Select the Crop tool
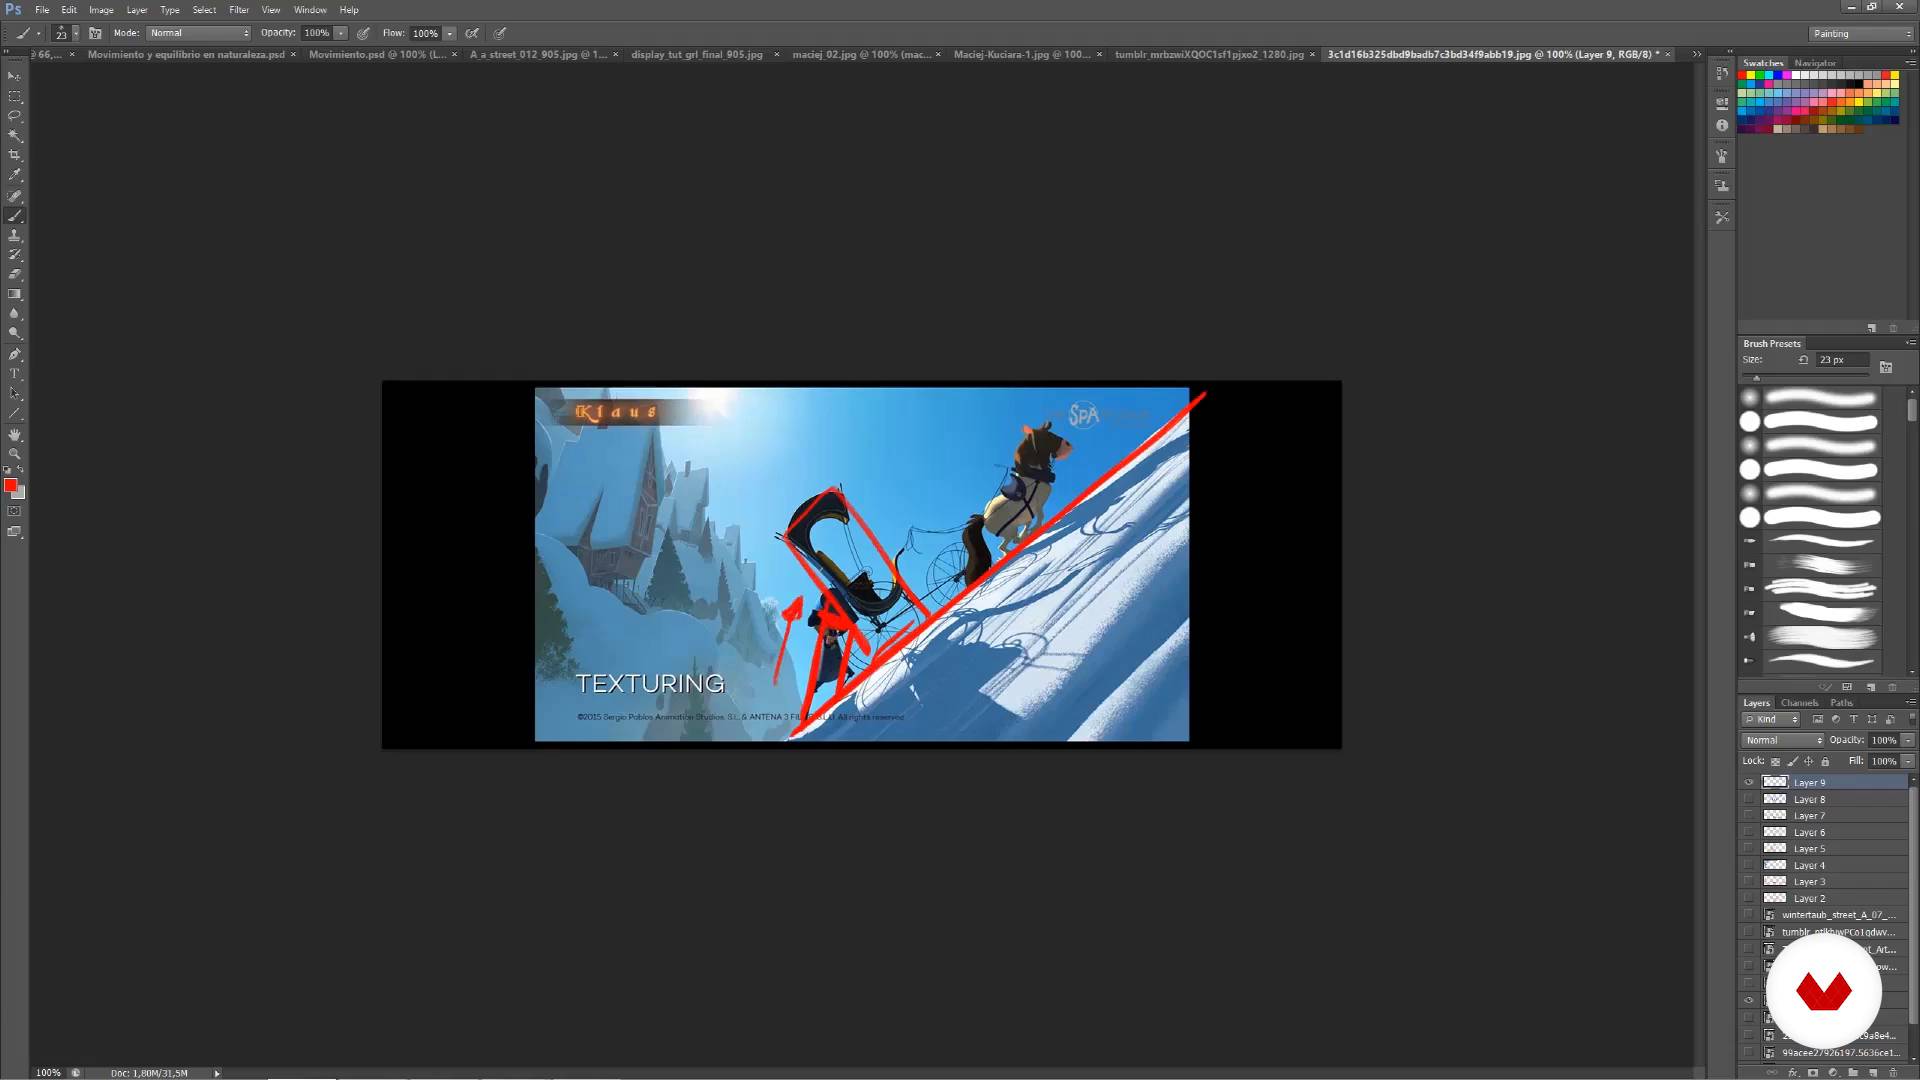The height and width of the screenshot is (1080, 1920). click(x=14, y=156)
